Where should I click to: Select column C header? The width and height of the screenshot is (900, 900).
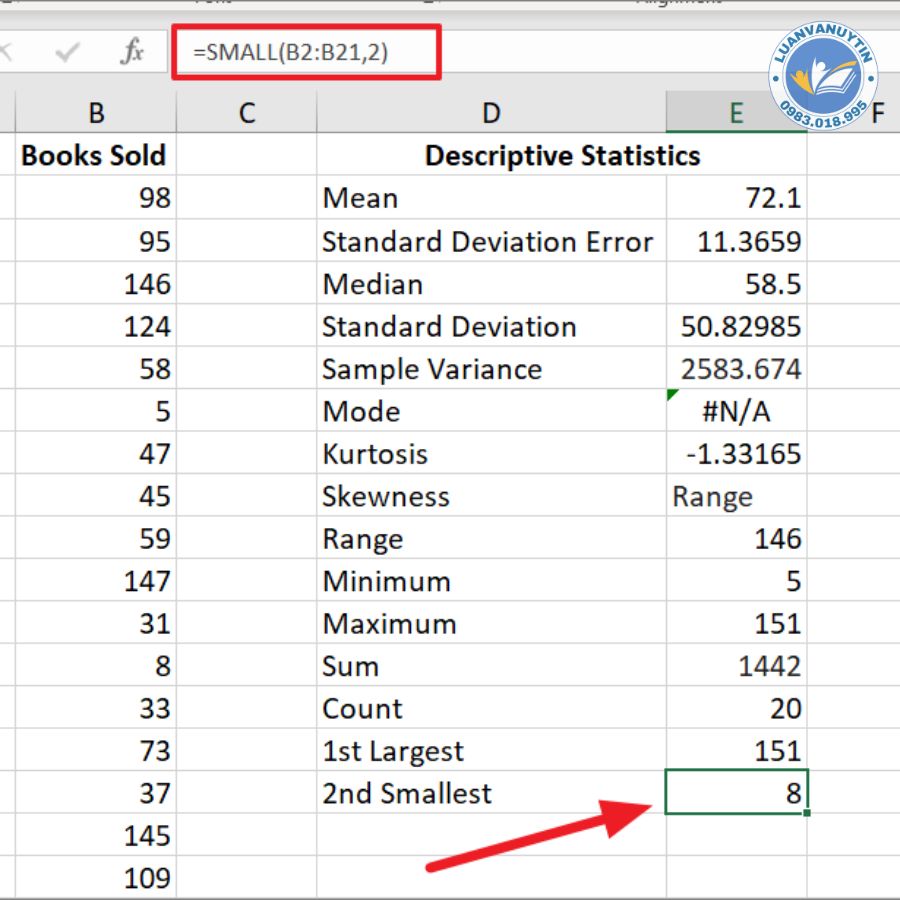point(247,113)
